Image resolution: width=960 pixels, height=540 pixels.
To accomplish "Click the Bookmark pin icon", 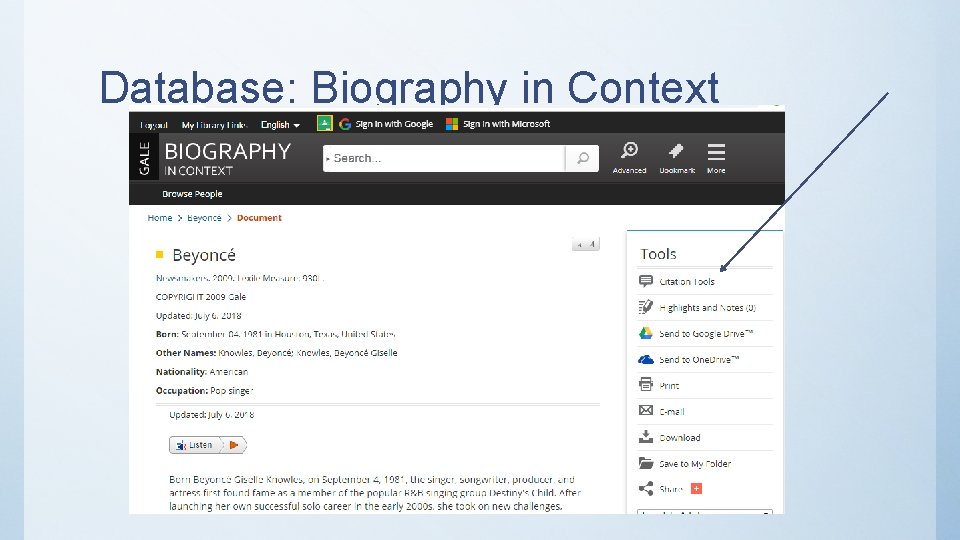I will pyautogui.click(x=676, y=151).
